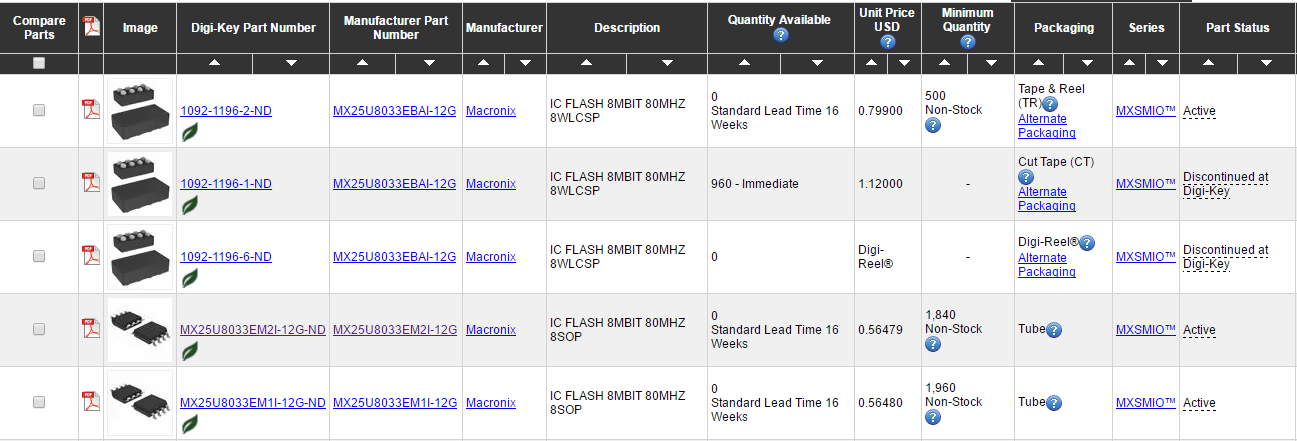1297x441 pixels.
Task: Click the Minimum Quantity header help icon
Action: (x=967, y=42)
